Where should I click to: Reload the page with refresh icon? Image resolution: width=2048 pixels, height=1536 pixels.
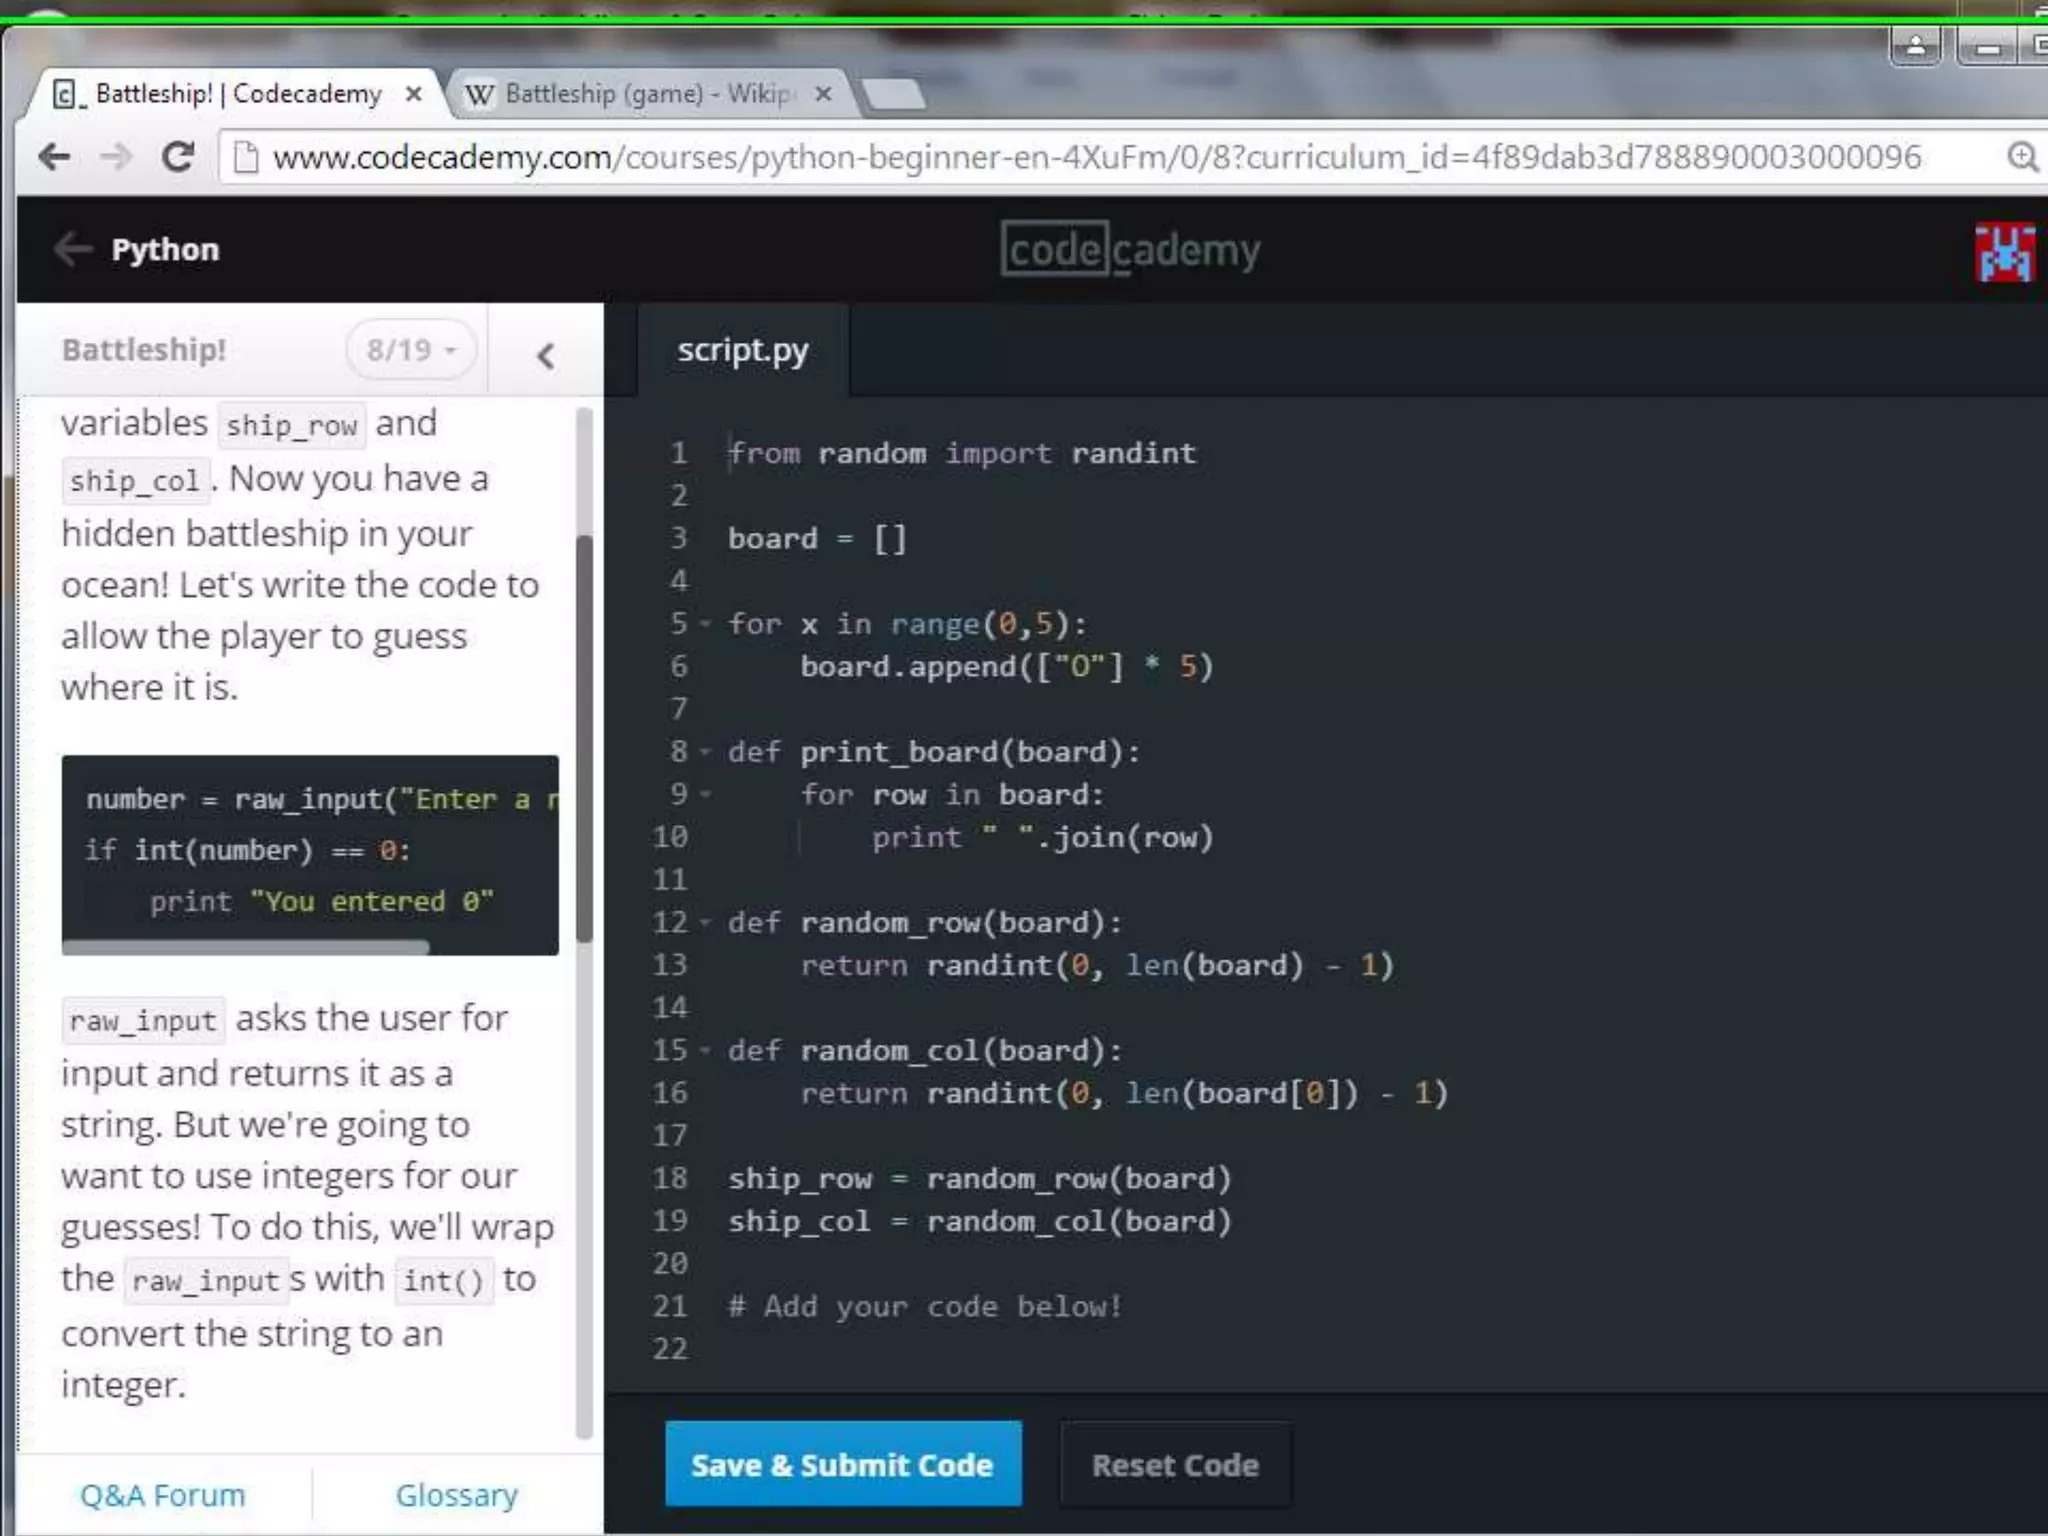pos(178,157)
